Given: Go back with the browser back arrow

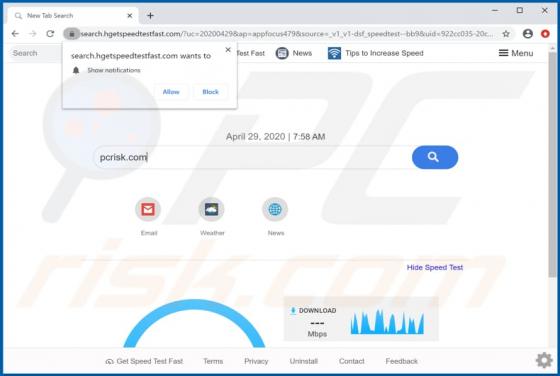Looking at the screenshot, I should [15, 34].
